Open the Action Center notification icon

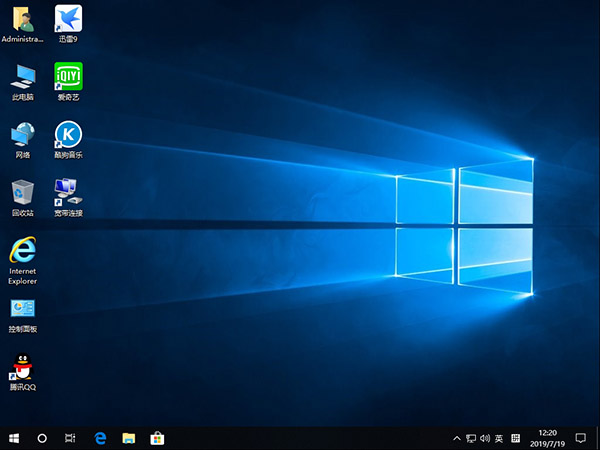click(580, 439)
